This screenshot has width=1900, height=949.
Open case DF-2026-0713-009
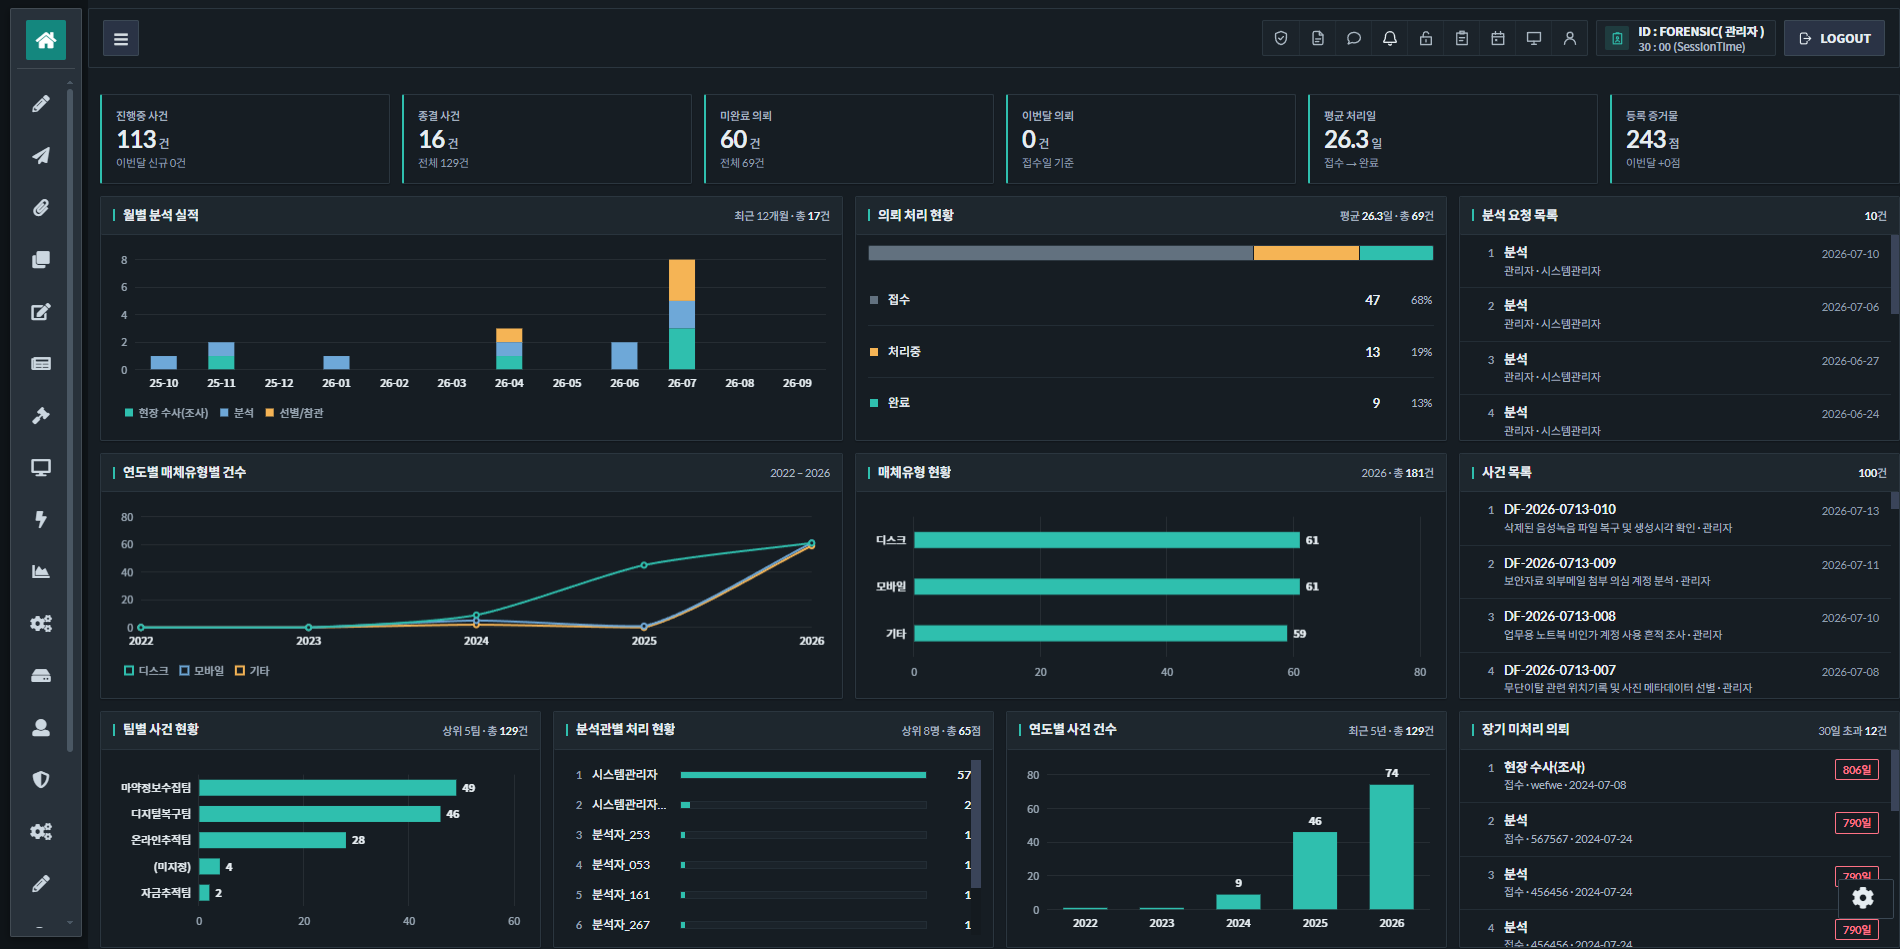[x=1675, y=572]
